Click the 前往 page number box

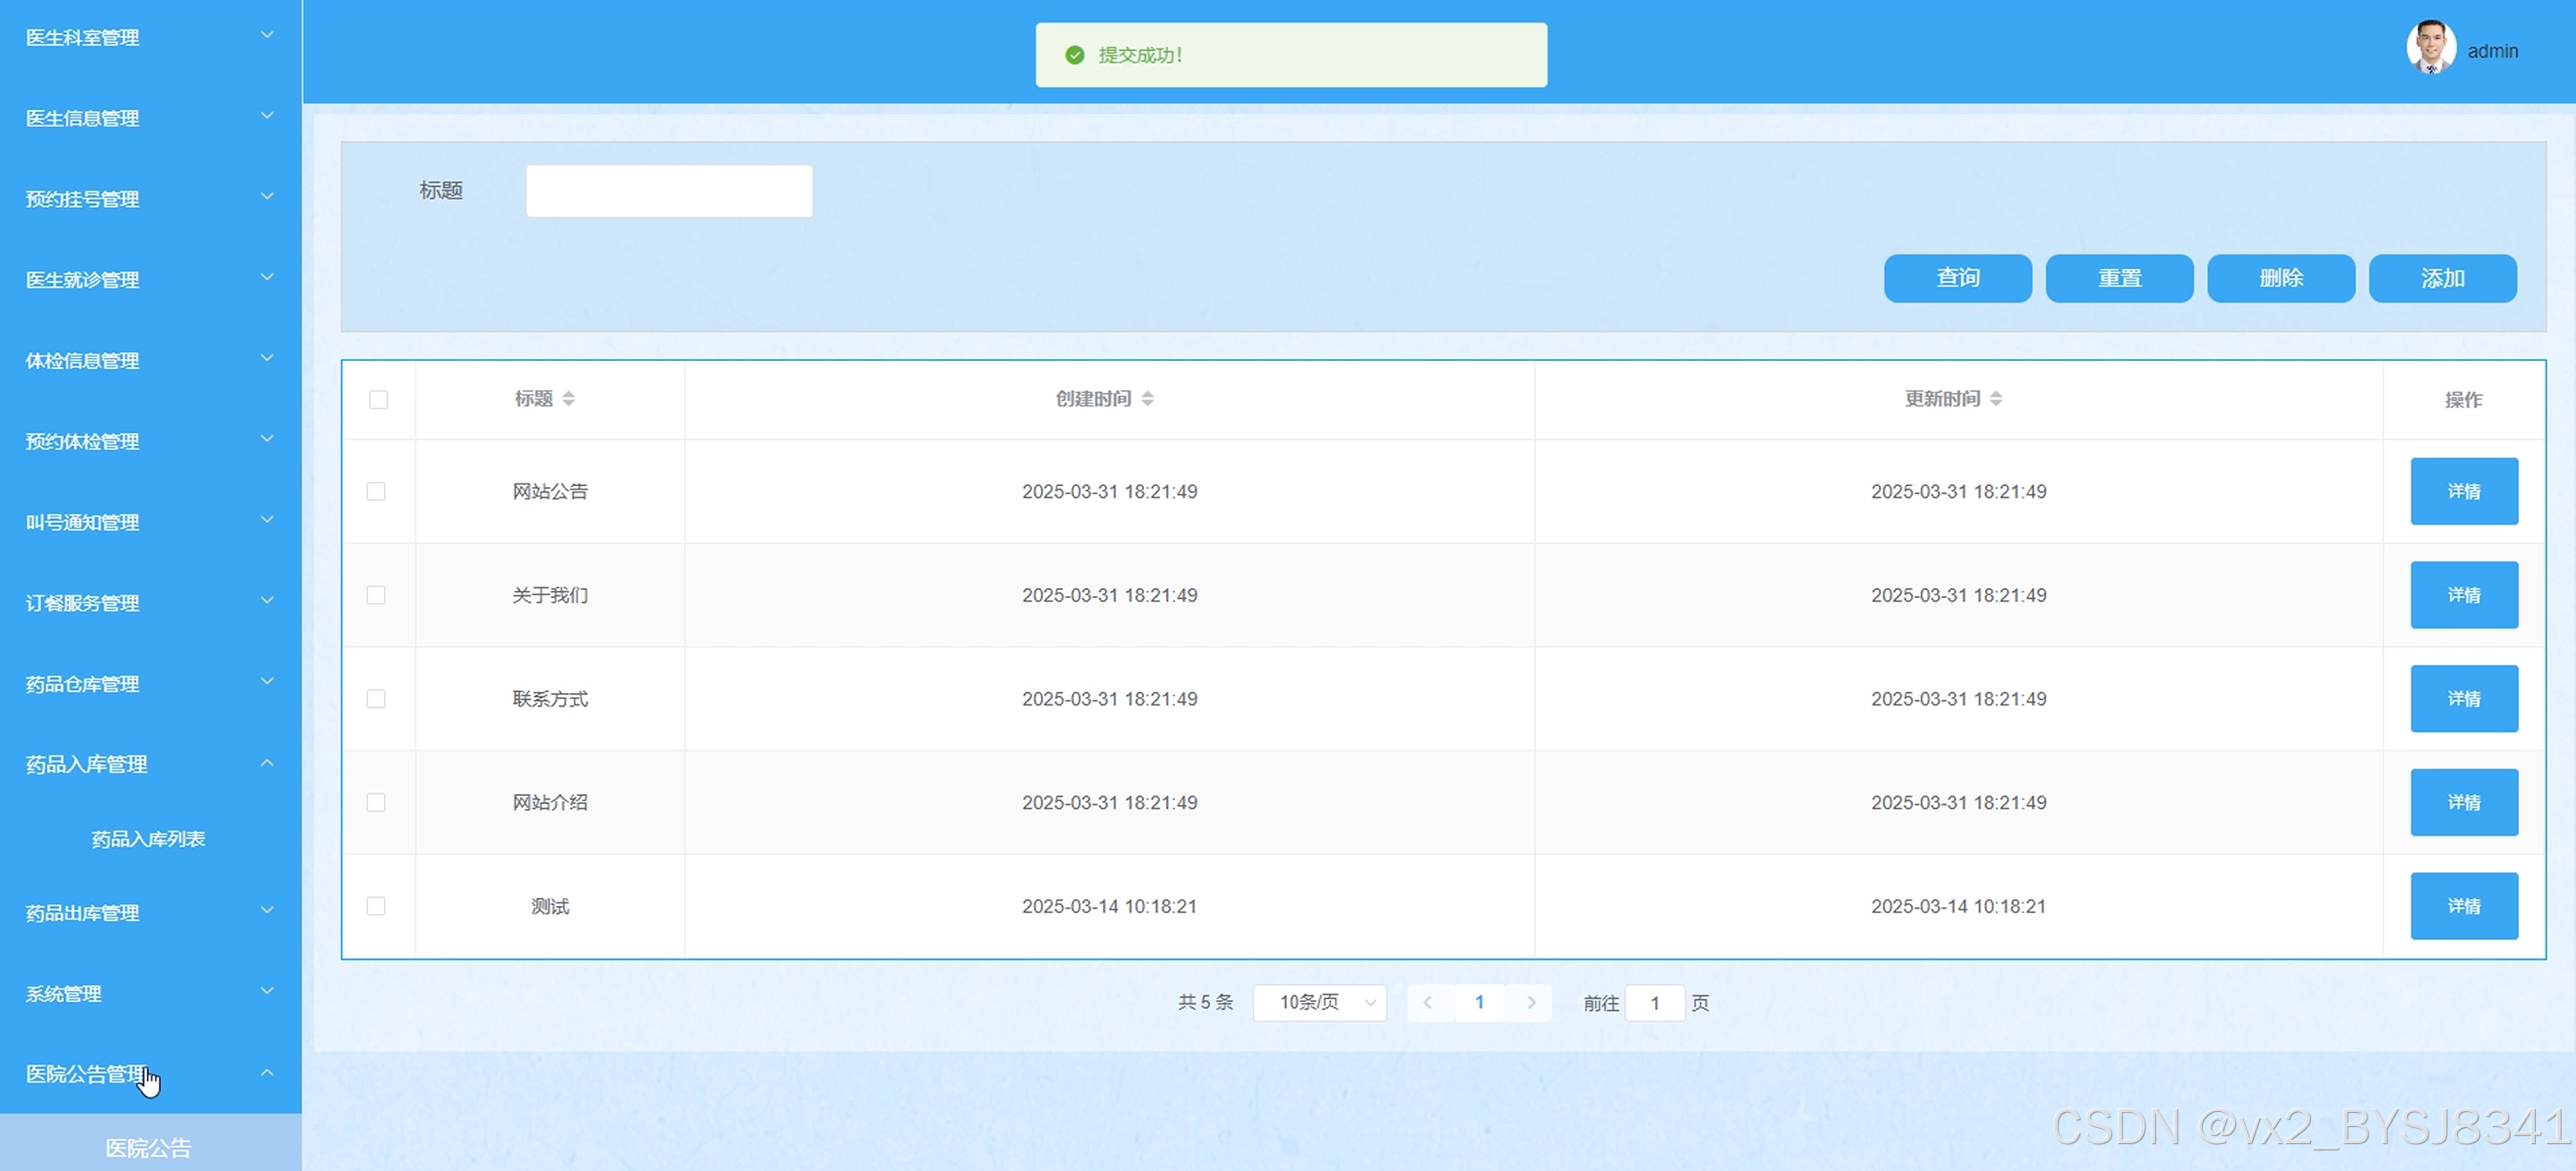tap(1654, 1002)
